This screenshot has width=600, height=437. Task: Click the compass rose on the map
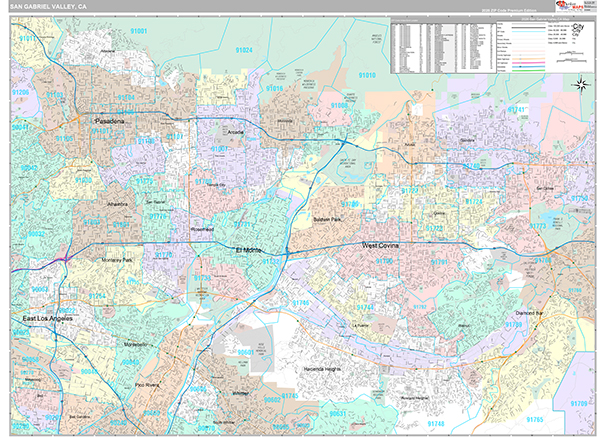581,84
